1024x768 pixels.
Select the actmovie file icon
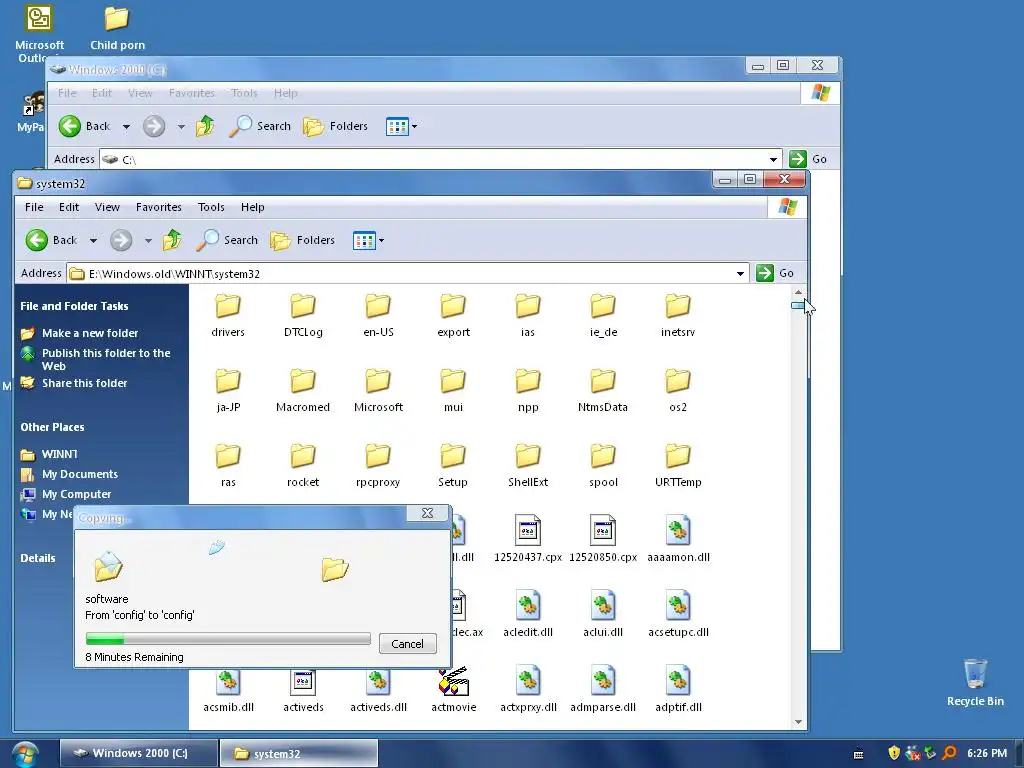[453, 681]
